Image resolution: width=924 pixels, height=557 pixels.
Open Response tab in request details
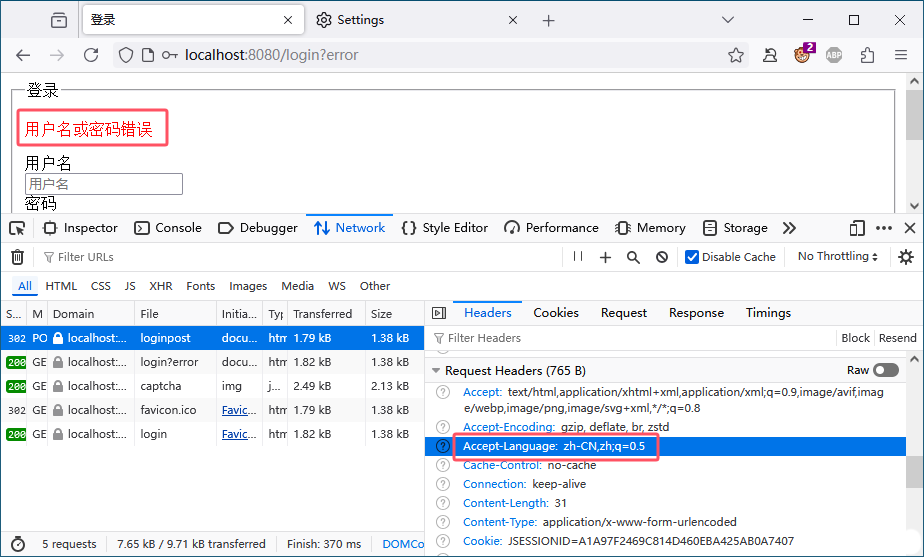coord(696,313)
